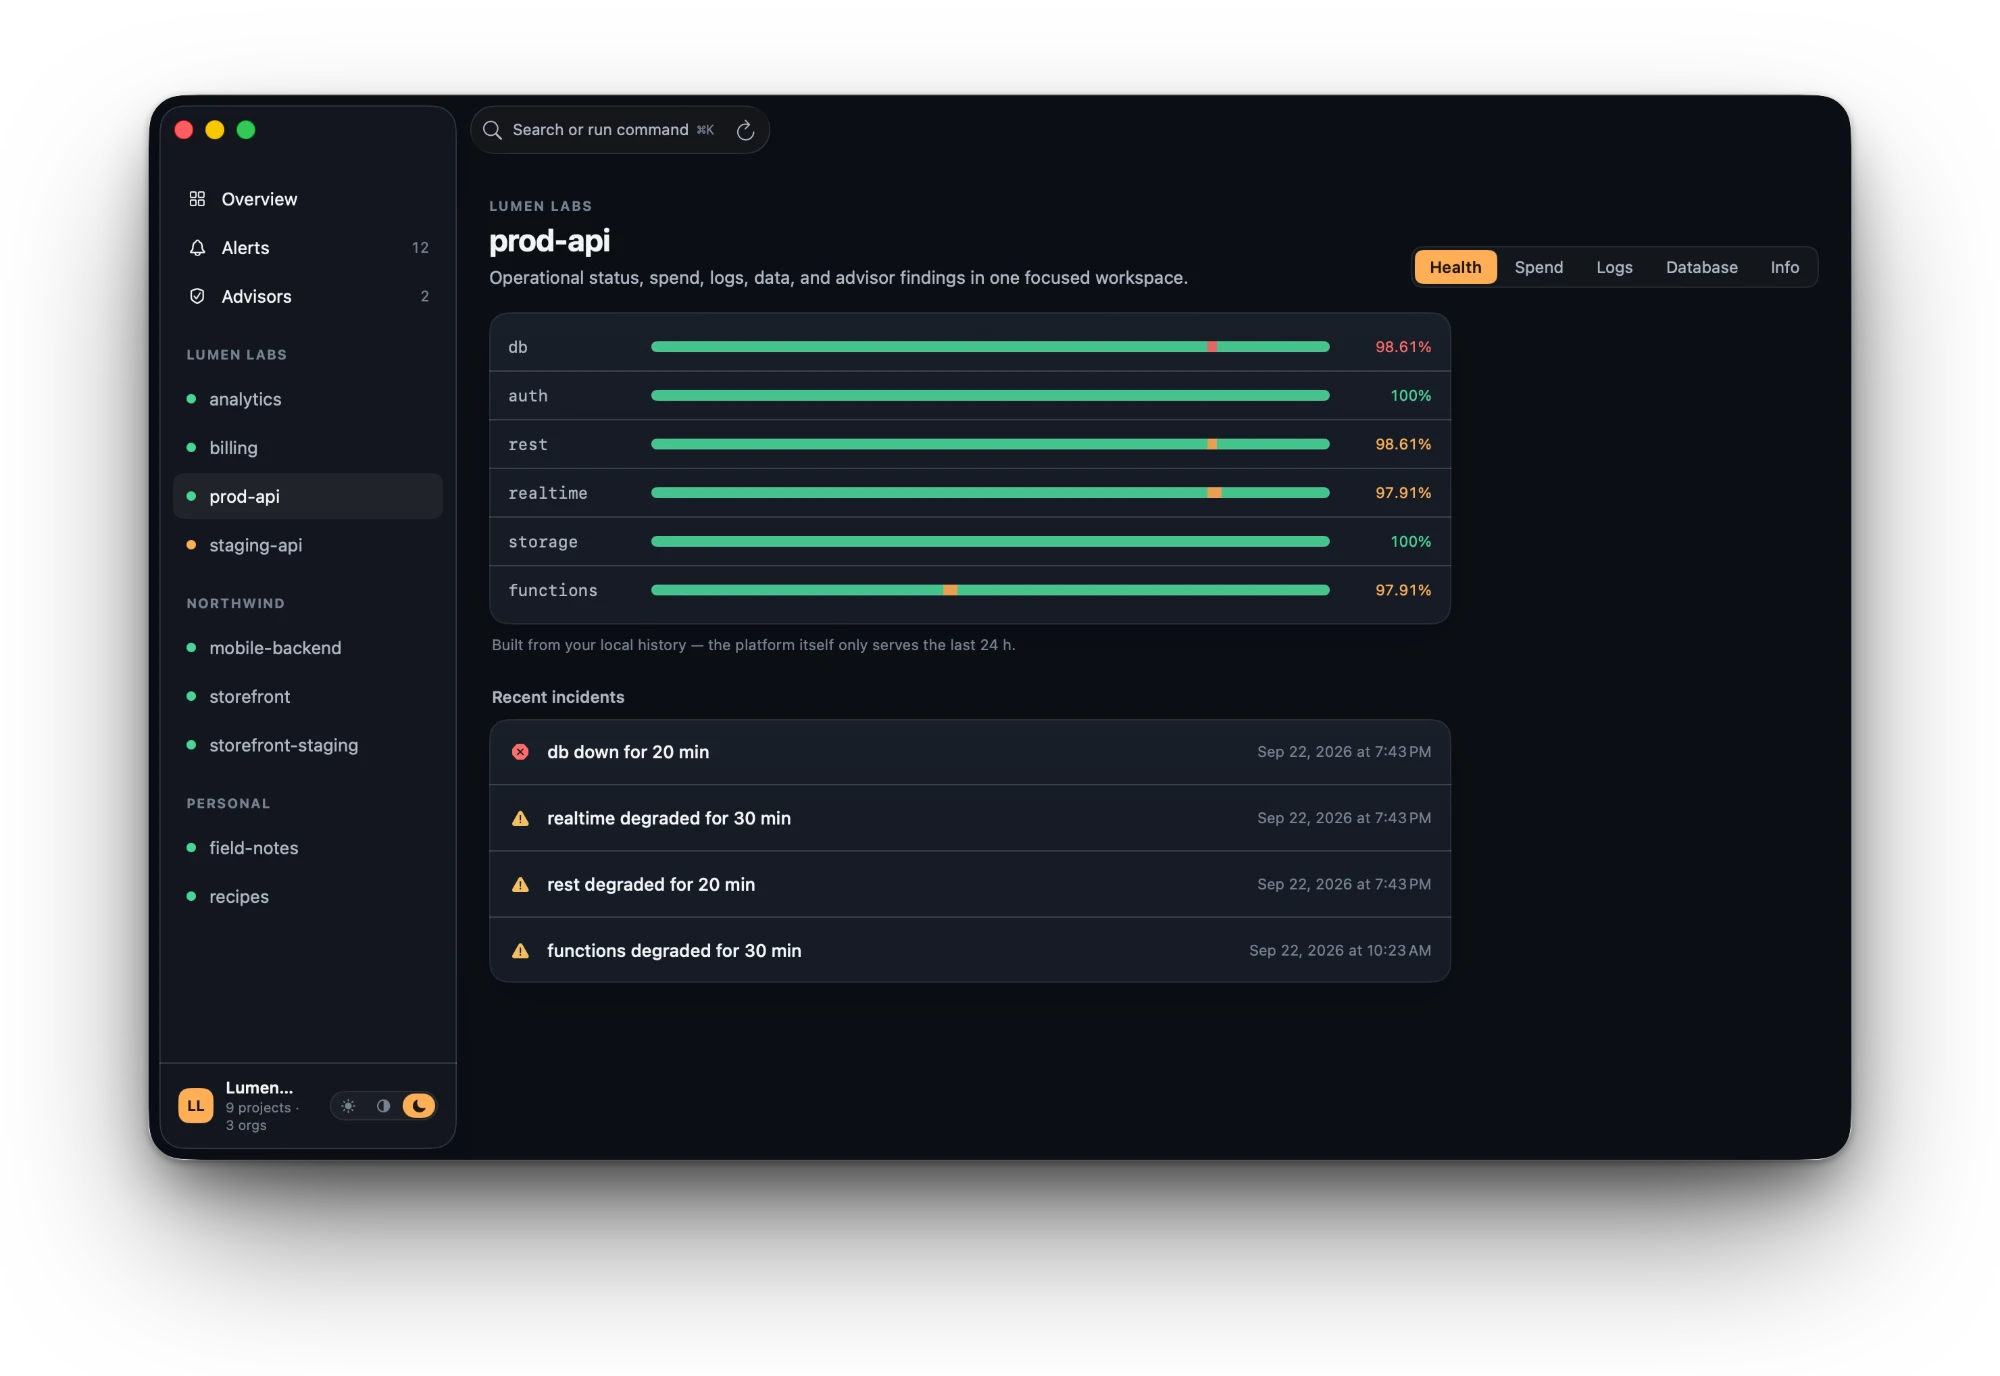Screen dimensions: 2000x1376
Task: Open the storefront project
Action: pos(308,697)
